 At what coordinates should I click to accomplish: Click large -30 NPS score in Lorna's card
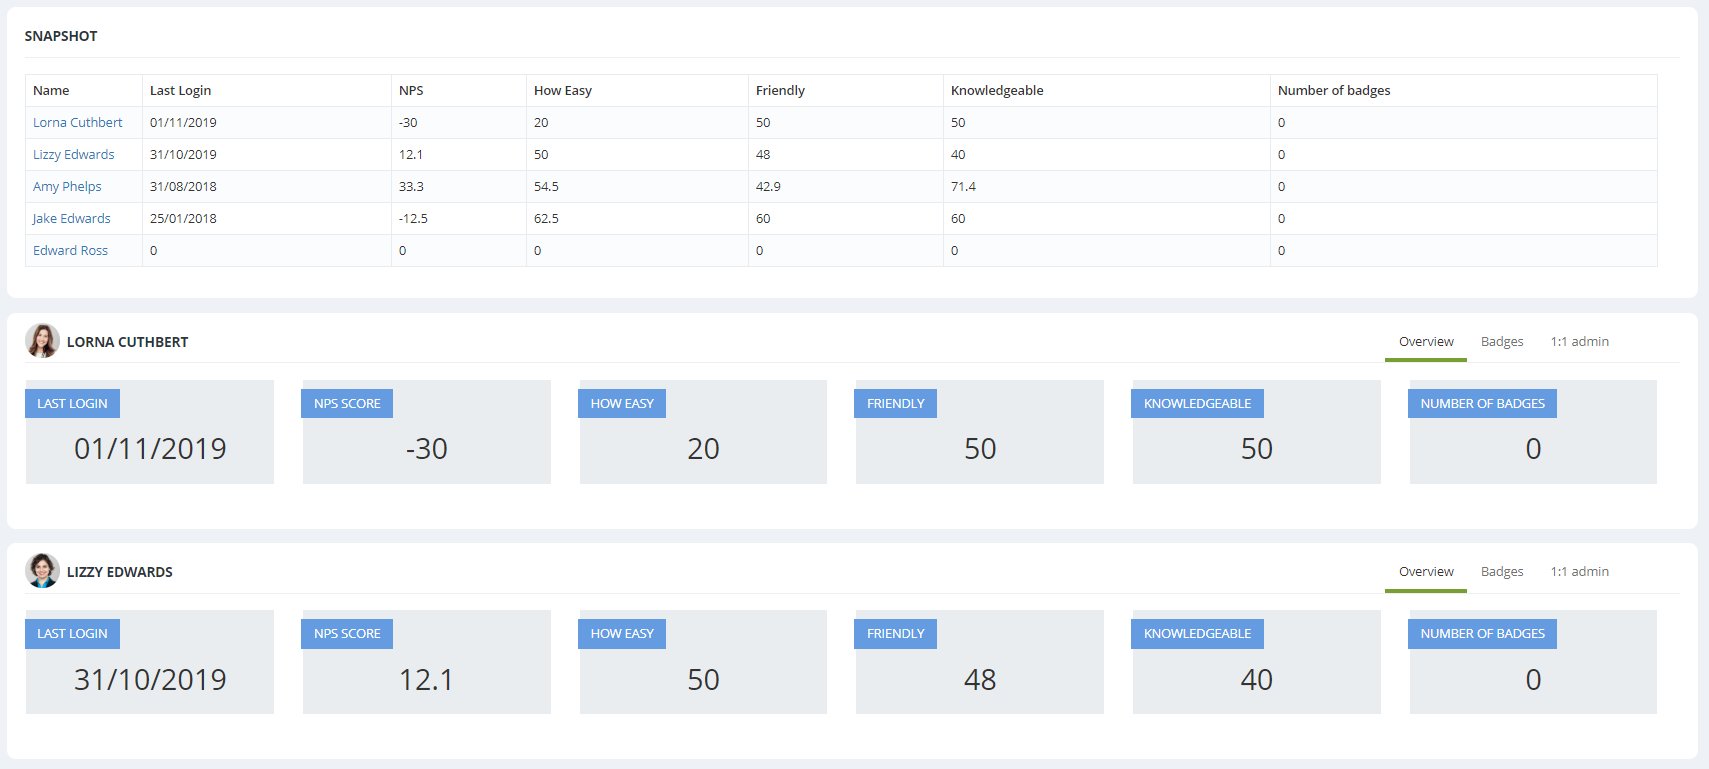(427, 449)
